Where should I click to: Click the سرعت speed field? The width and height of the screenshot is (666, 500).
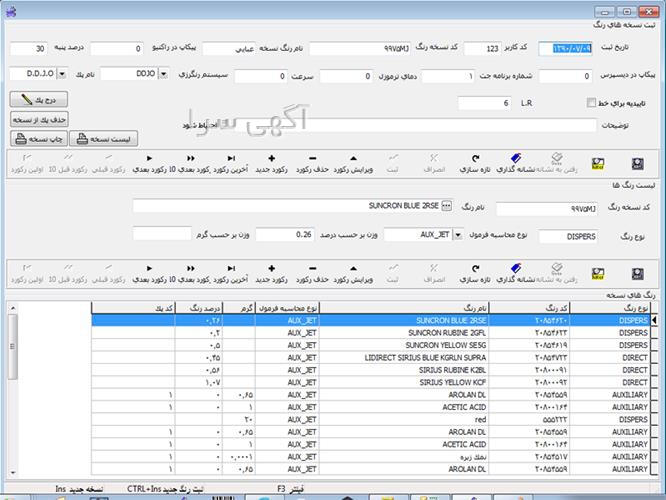tap(261, 76)
